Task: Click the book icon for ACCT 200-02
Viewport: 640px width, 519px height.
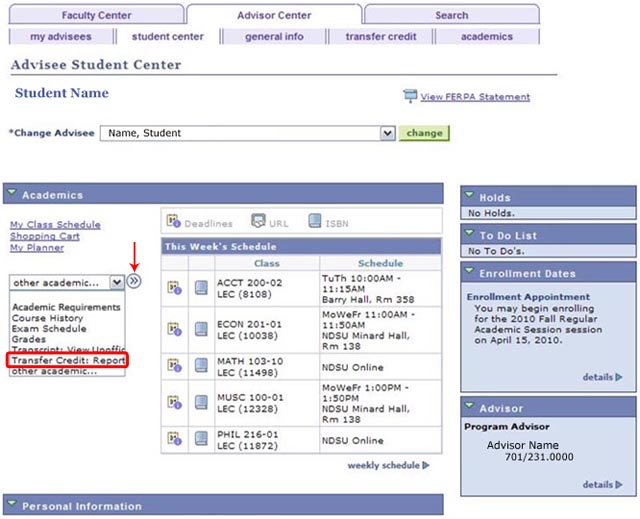Action: (201, 287)
